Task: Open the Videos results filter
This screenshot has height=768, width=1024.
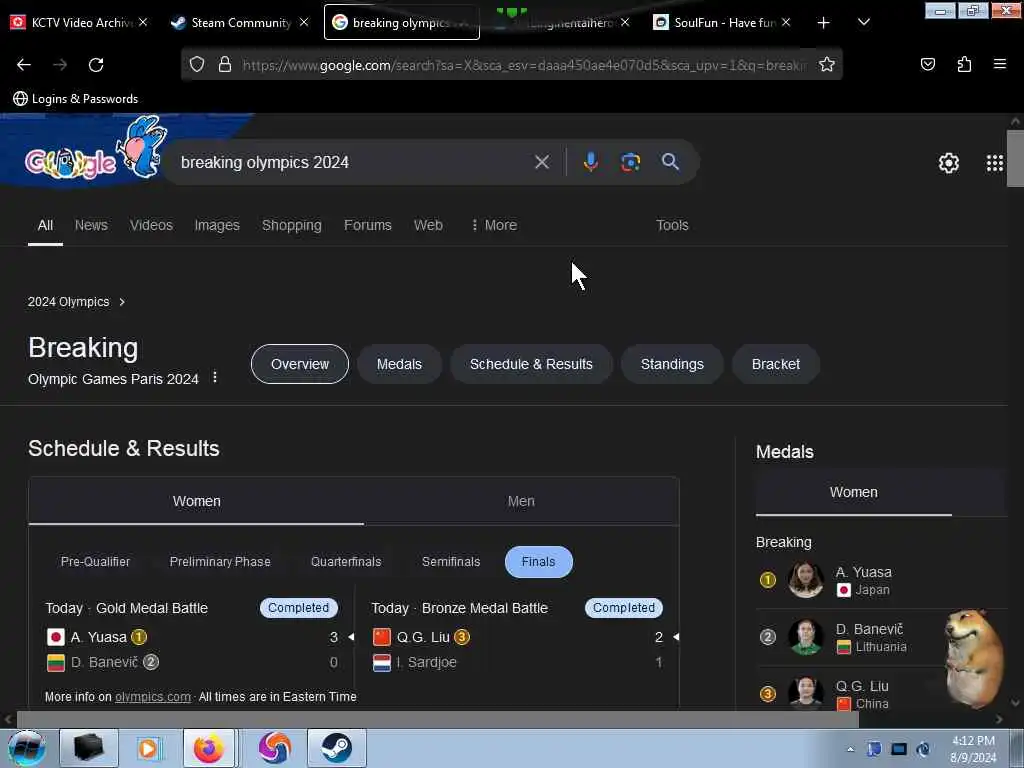Action: pyautogui.click(x=151, y=225)
